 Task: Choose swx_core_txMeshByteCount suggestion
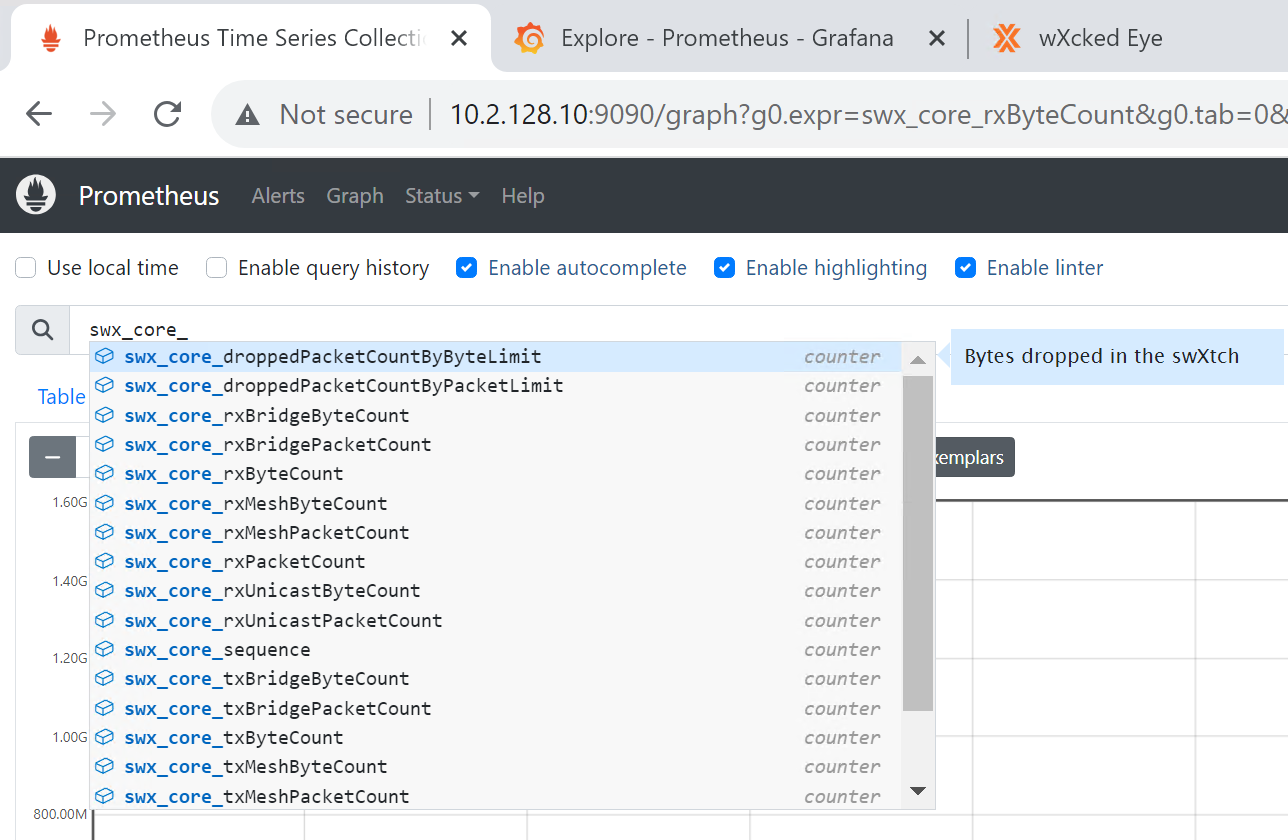coord(495,766)
